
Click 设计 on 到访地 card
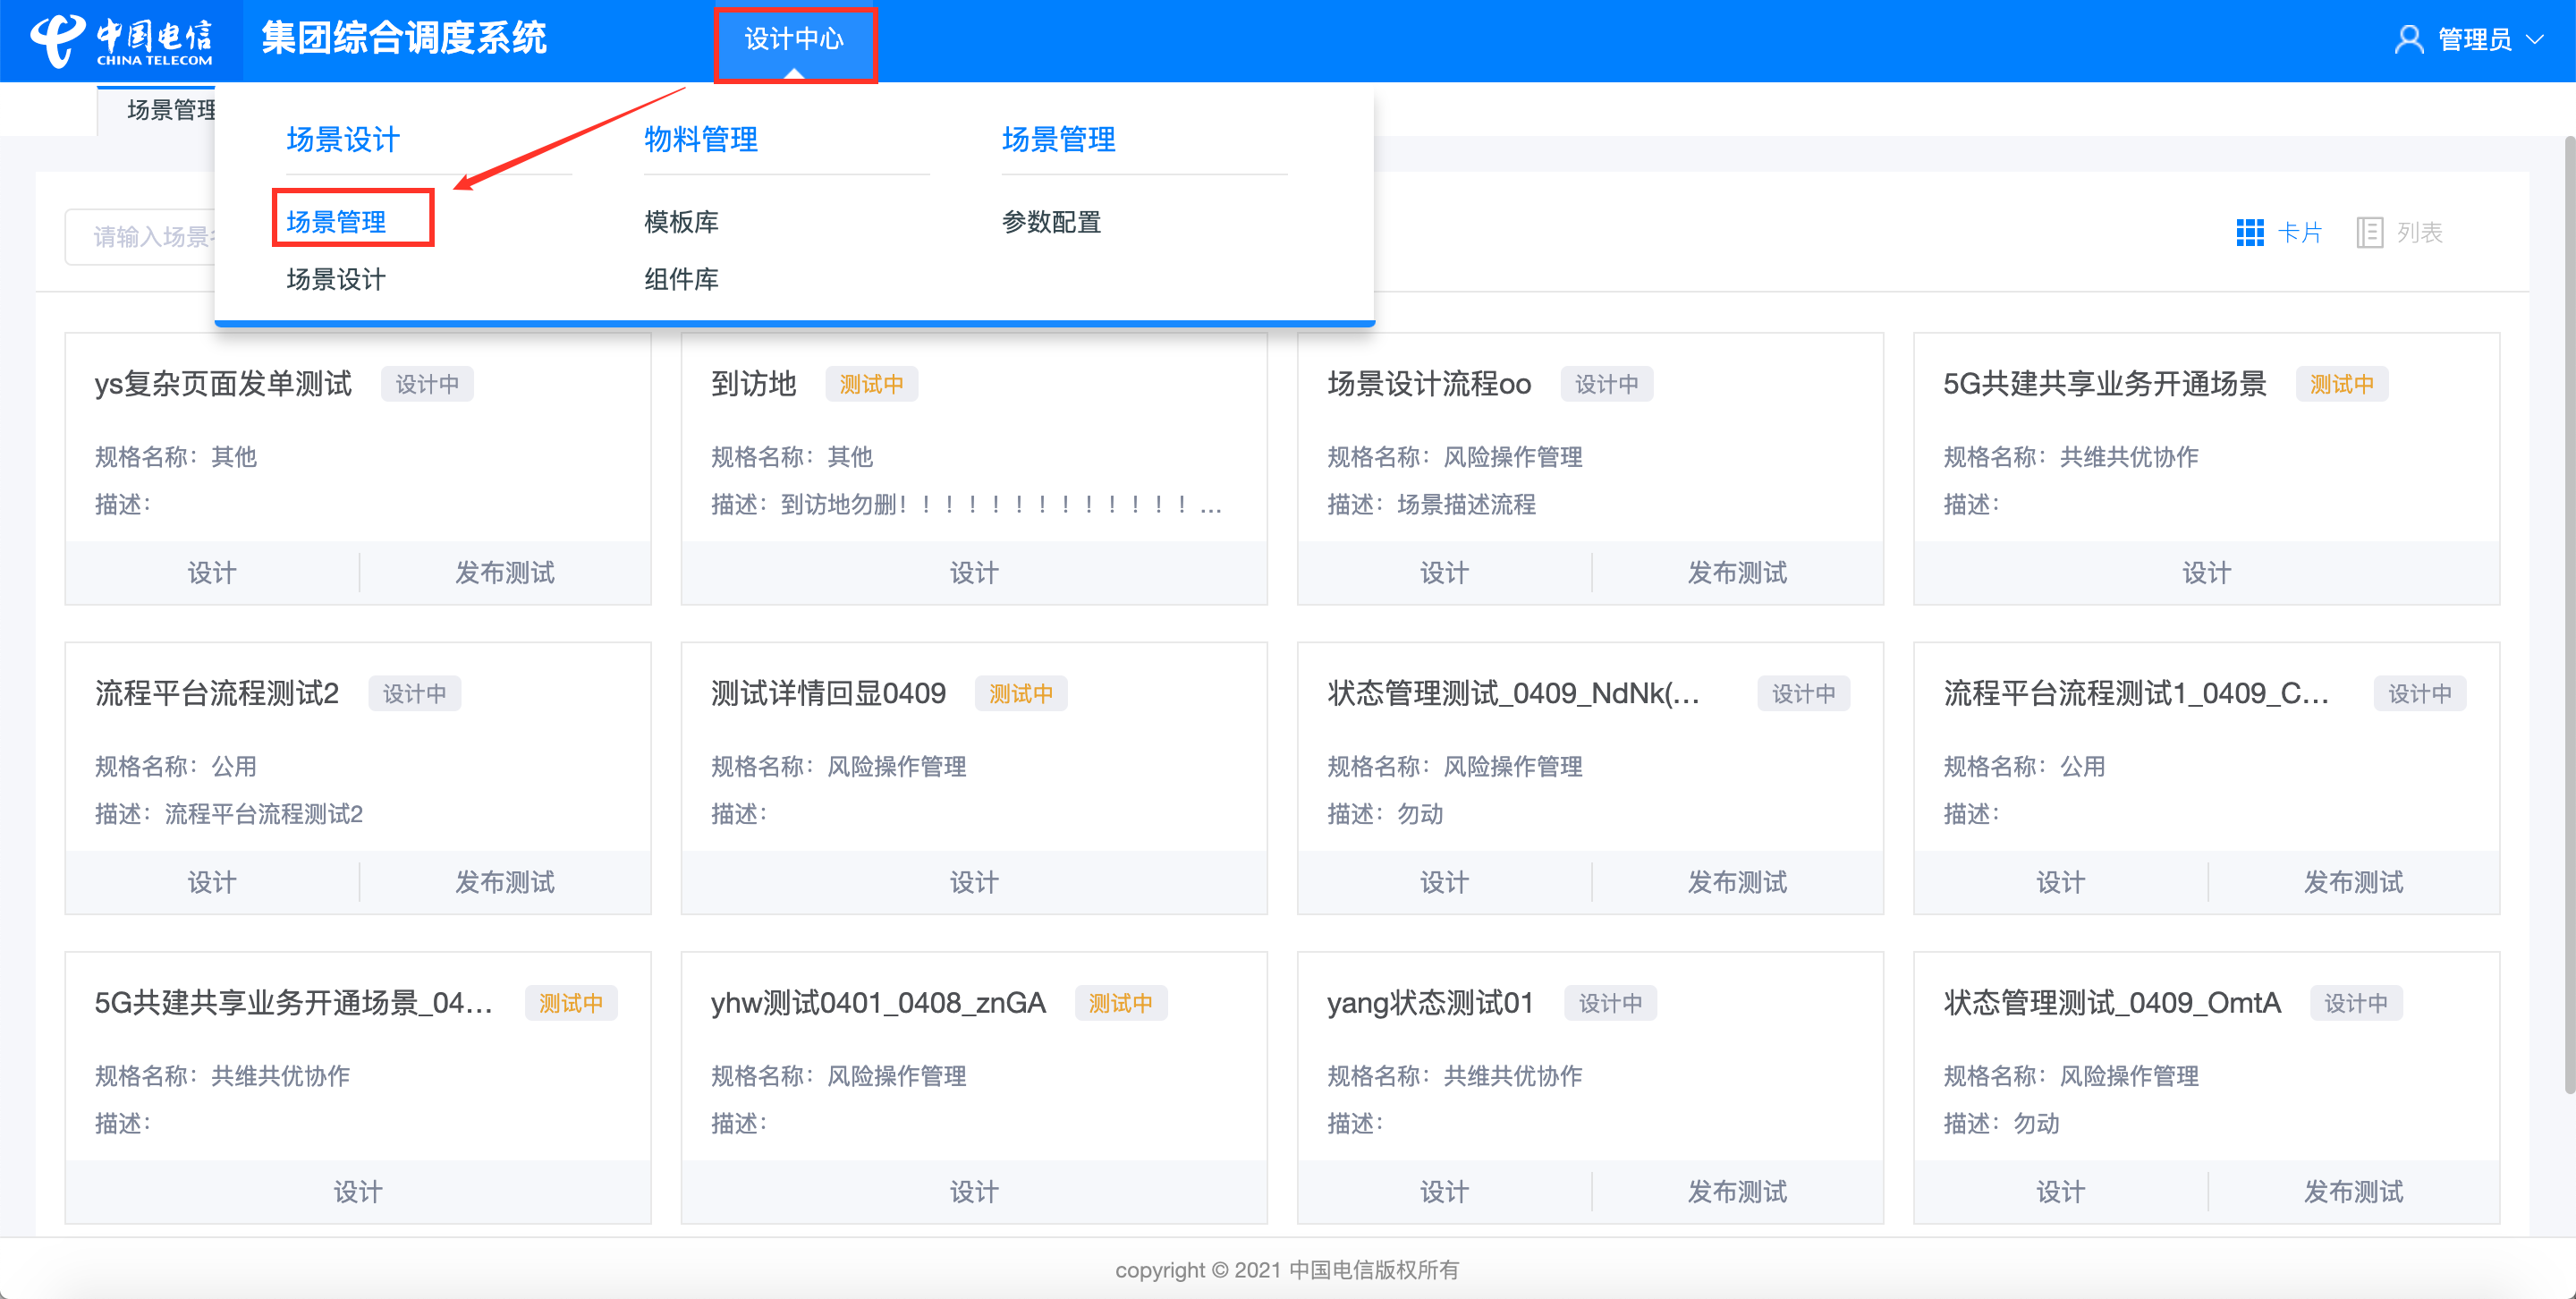click(x=974, y=573)
